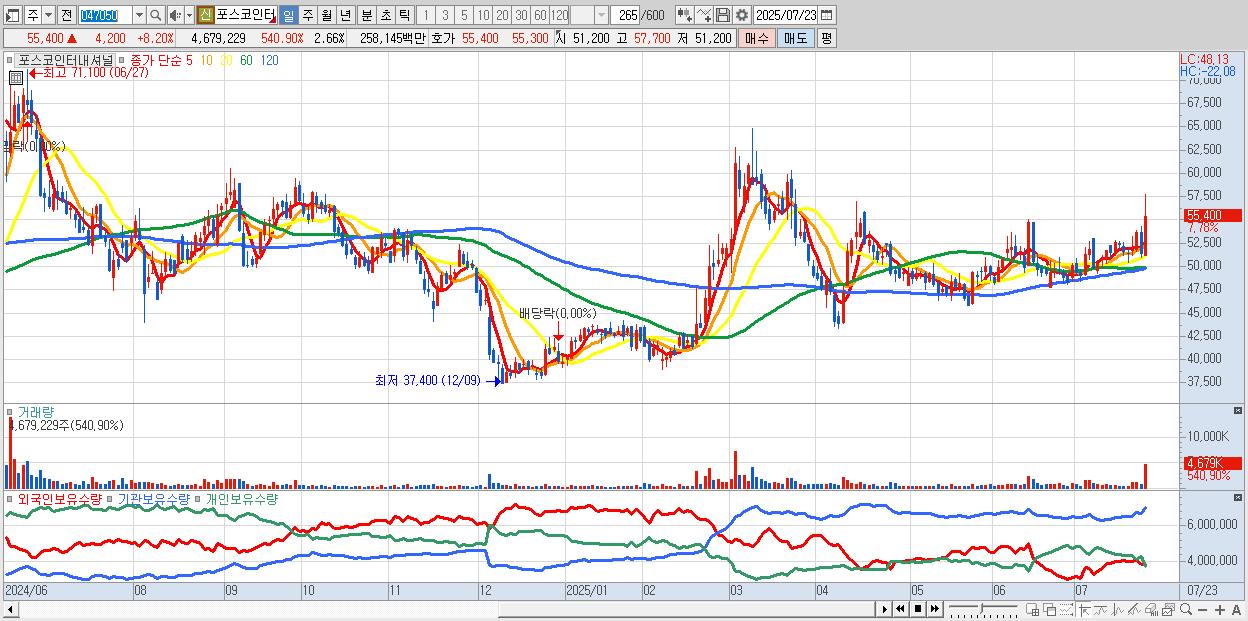Open the stock code history dropdown
Screen dimensions: 1248x621
(x=139, y=15)
